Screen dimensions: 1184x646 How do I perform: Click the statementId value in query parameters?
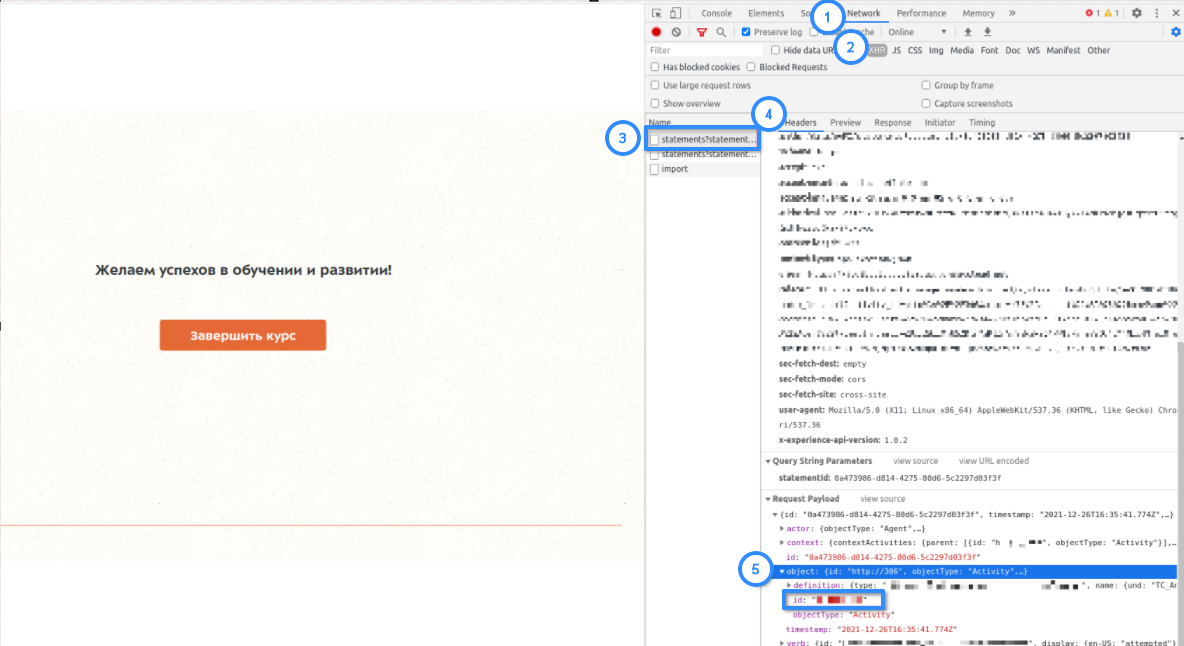(917, 478)
